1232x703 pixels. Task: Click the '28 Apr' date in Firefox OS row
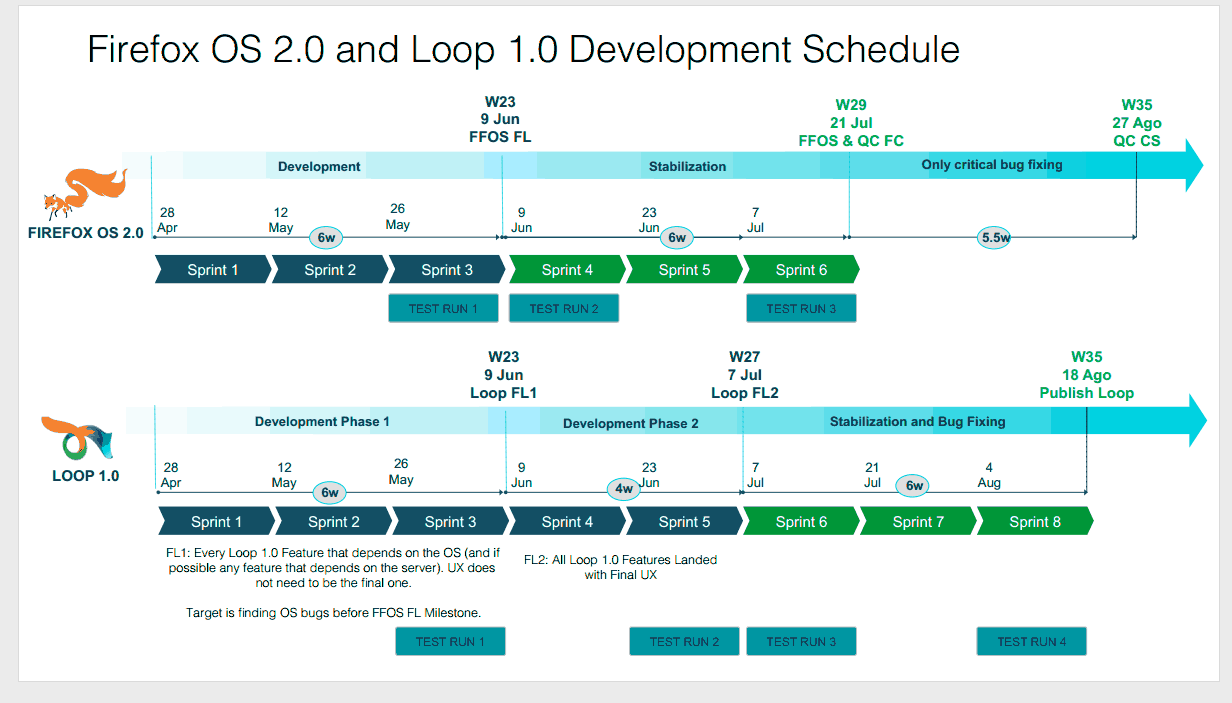coord(167,219)
